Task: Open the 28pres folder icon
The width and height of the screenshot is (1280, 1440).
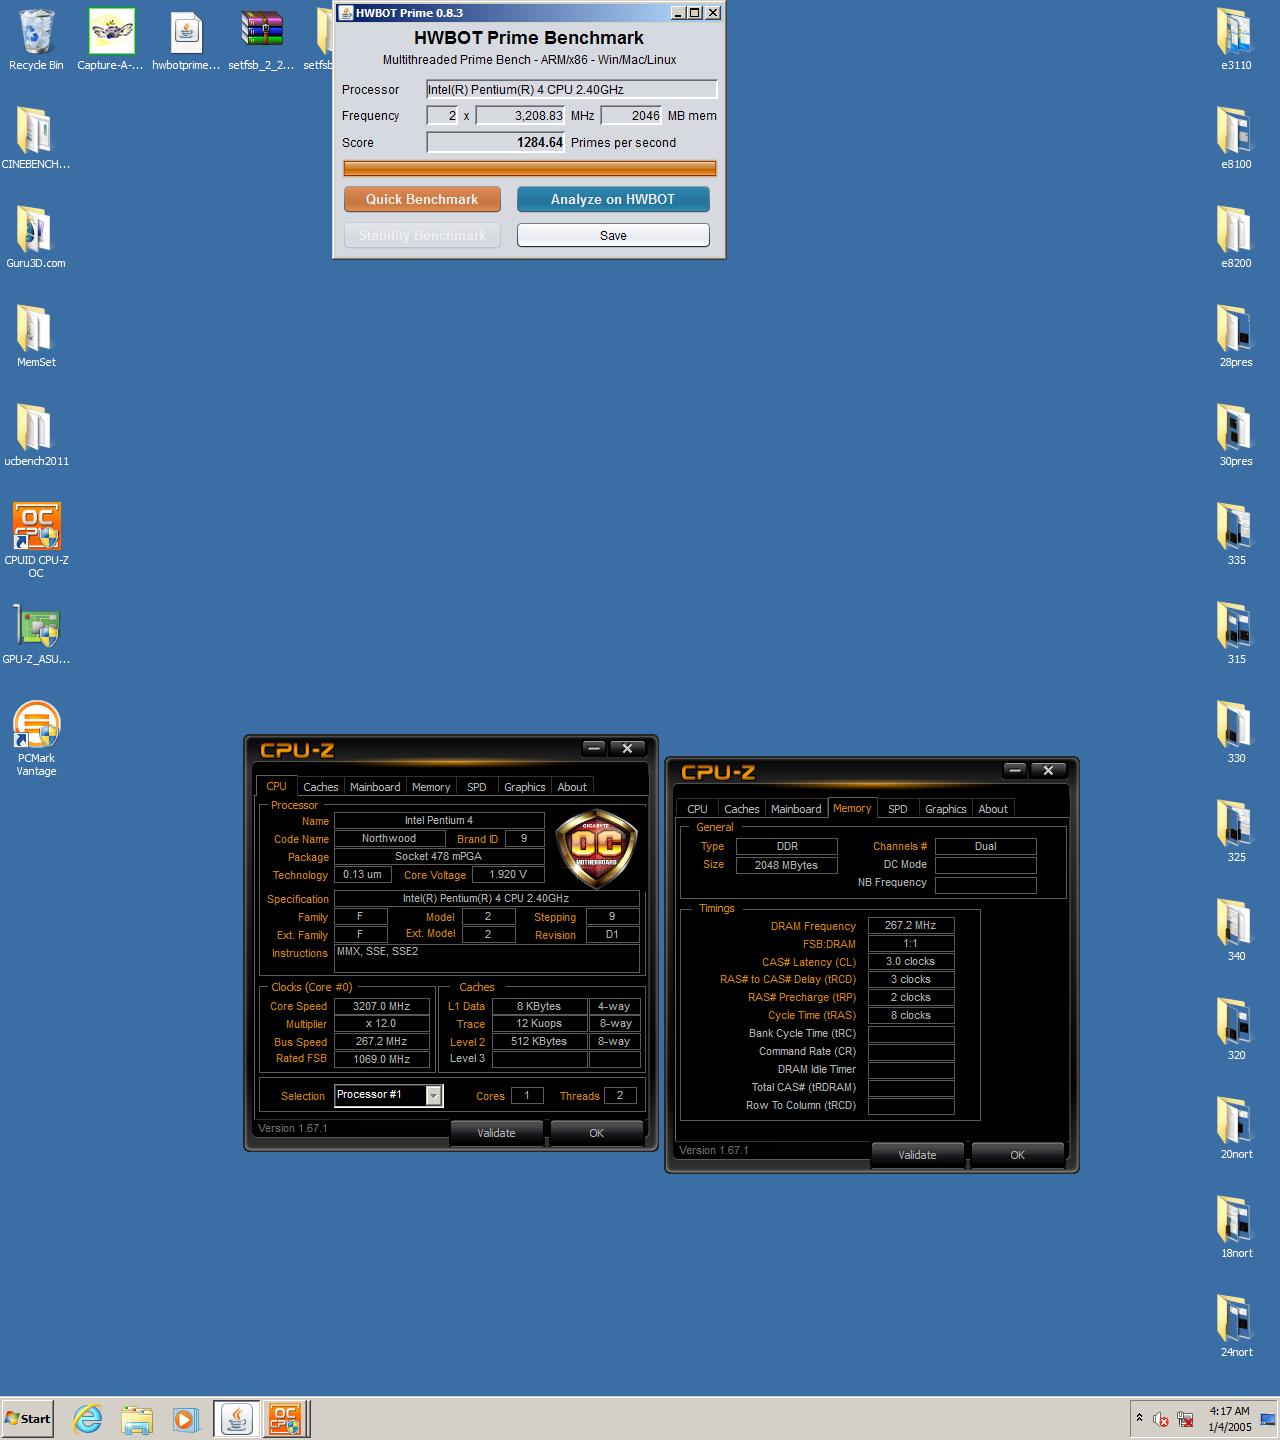Action: point(1236,336)
